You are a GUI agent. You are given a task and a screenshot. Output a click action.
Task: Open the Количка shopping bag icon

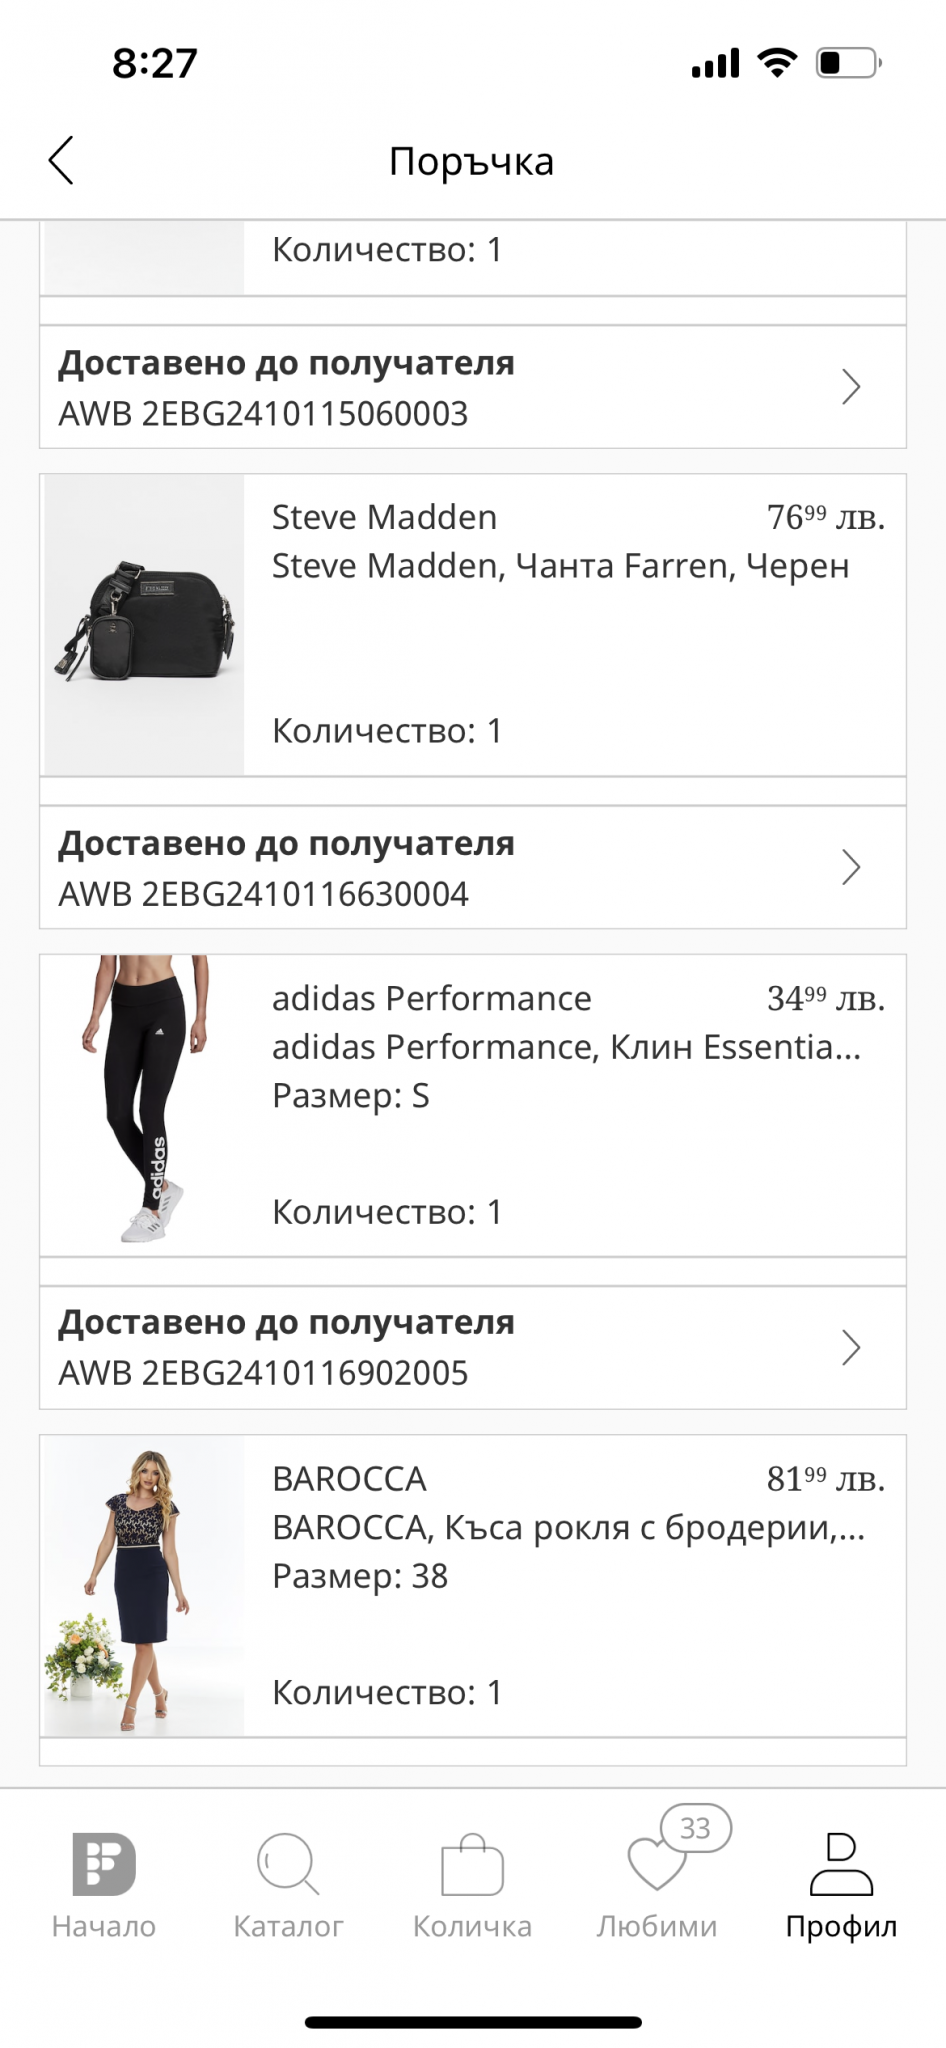click(472, 1864)
